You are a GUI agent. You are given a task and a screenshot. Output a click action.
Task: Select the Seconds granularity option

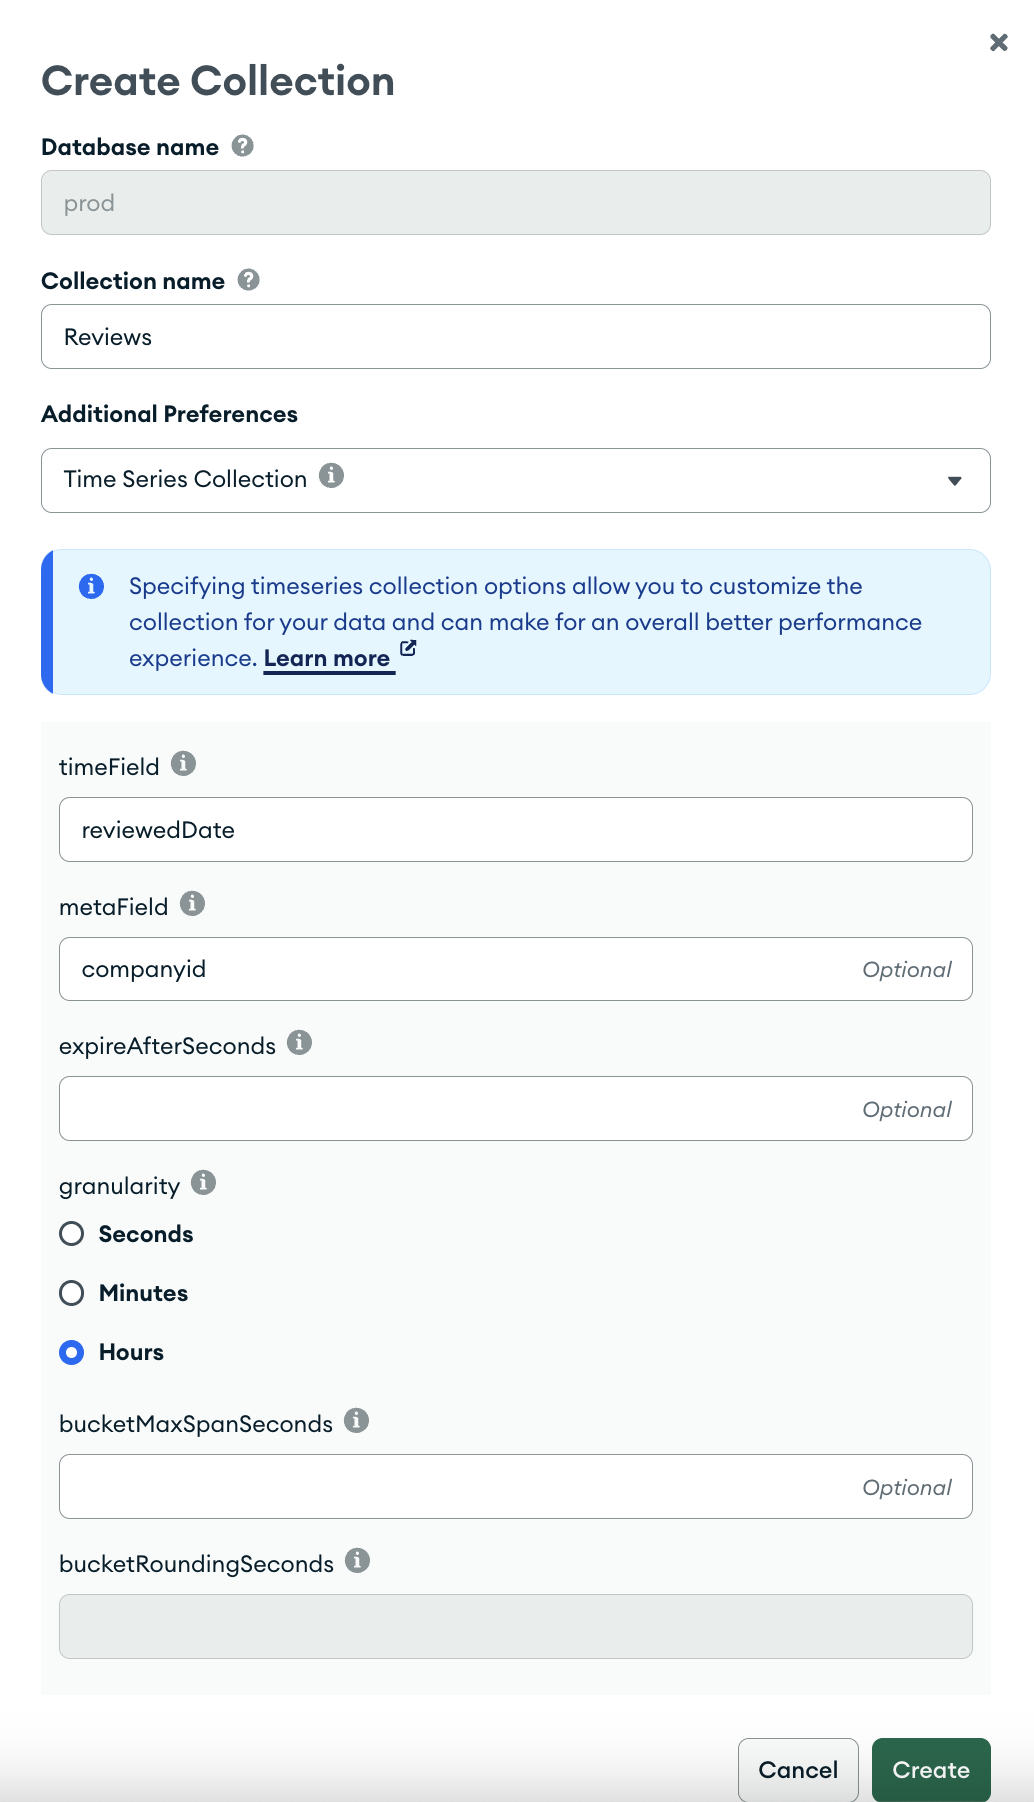point(71,1233)
